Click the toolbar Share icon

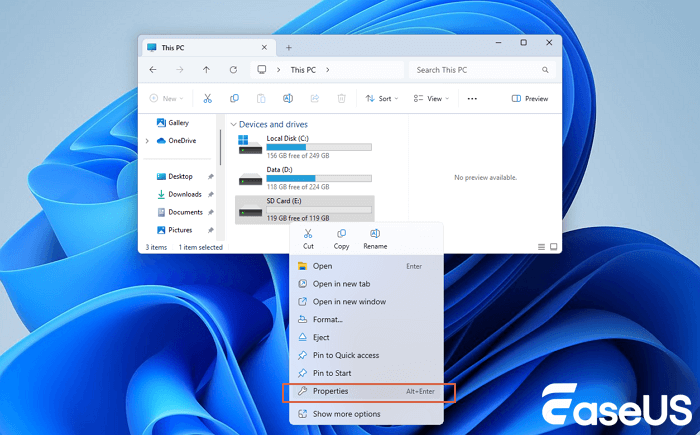coord(315,98)
